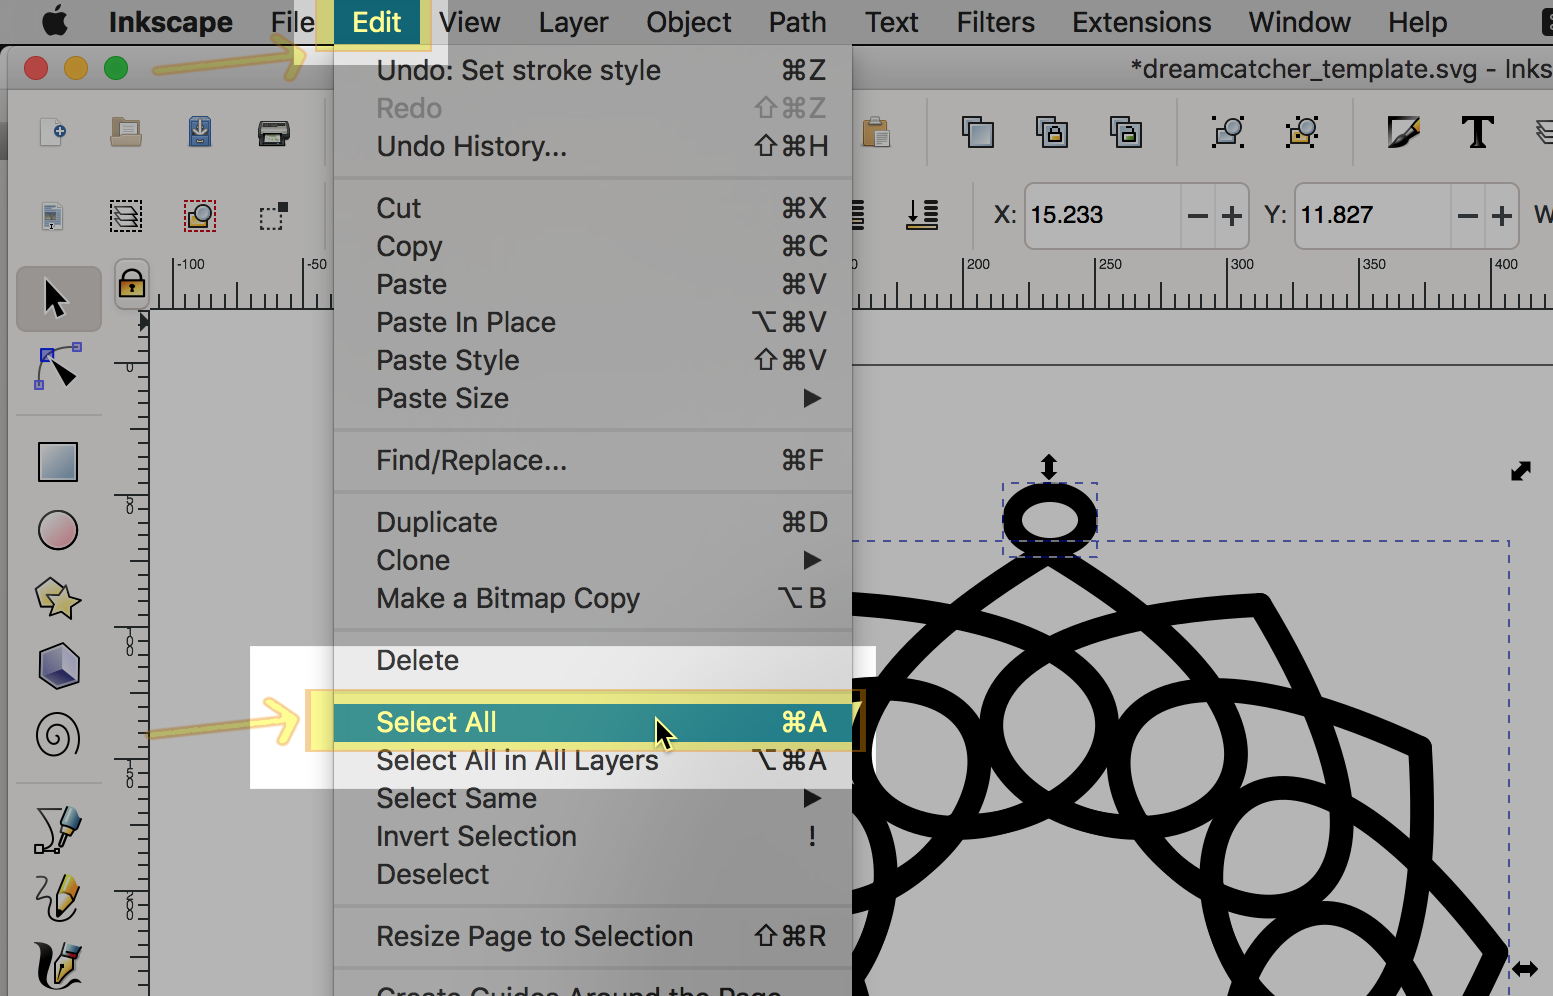Open the Text tool in toolbar
Viewport: 1553px width, 996px height.
point(1477,132)
